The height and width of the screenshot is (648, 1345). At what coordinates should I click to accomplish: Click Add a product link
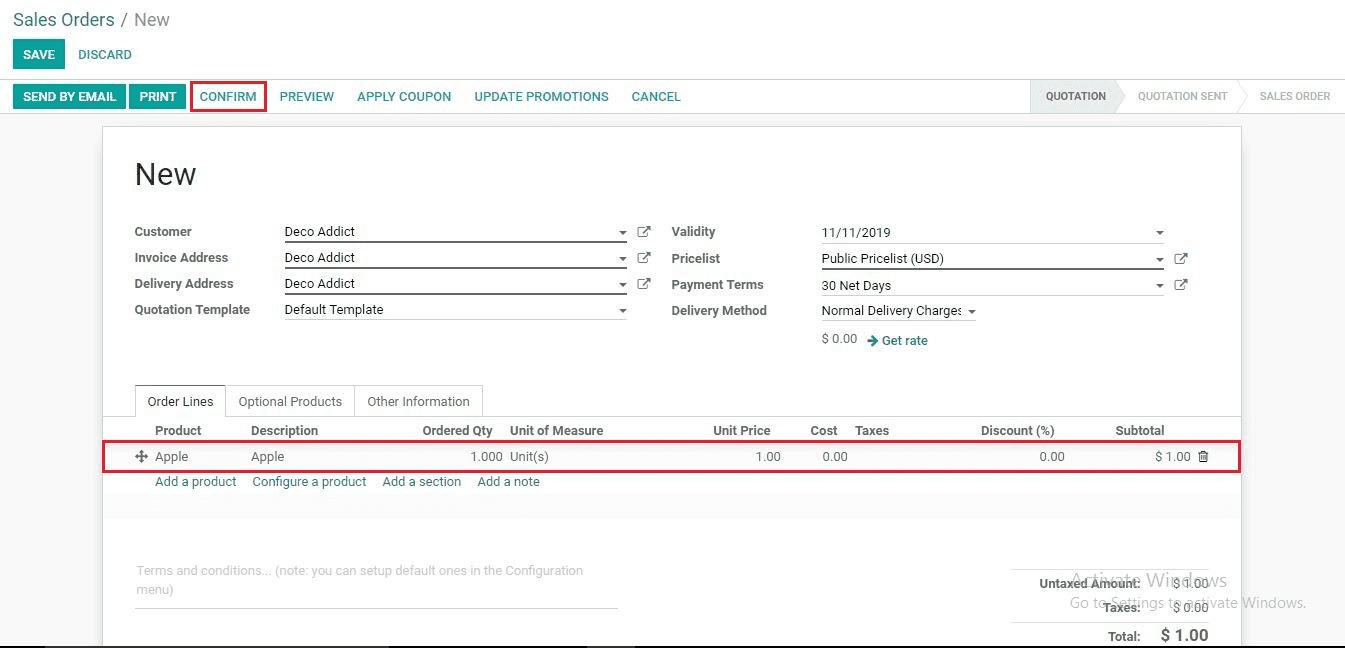[196, 482]
